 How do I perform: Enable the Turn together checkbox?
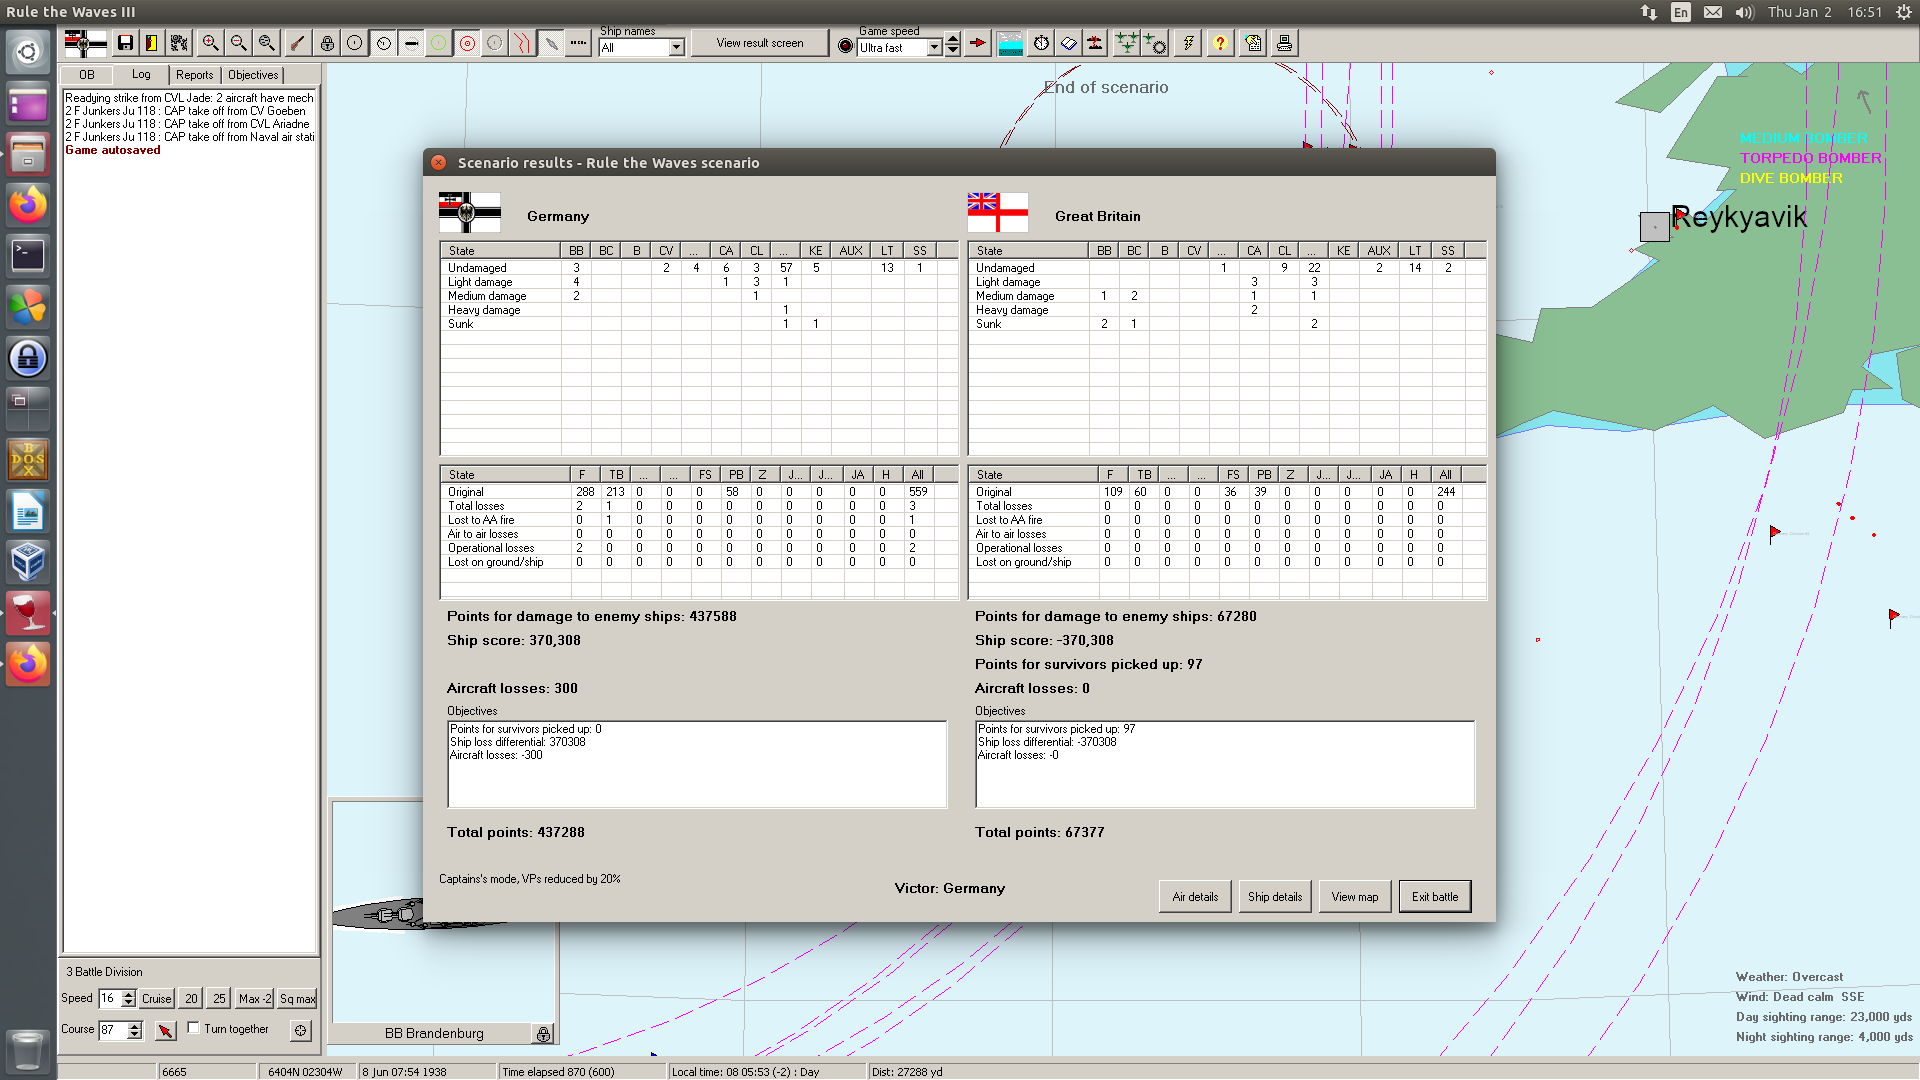tap(193, 1027)
